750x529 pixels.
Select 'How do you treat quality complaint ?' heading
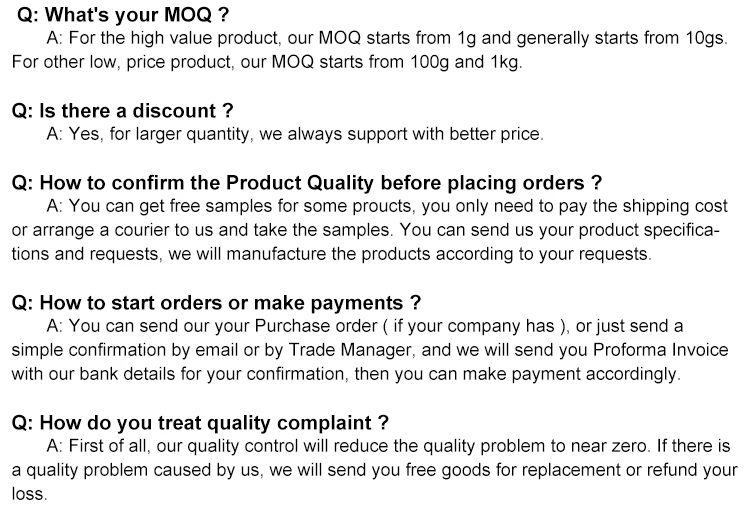click(x=200, y=423)
